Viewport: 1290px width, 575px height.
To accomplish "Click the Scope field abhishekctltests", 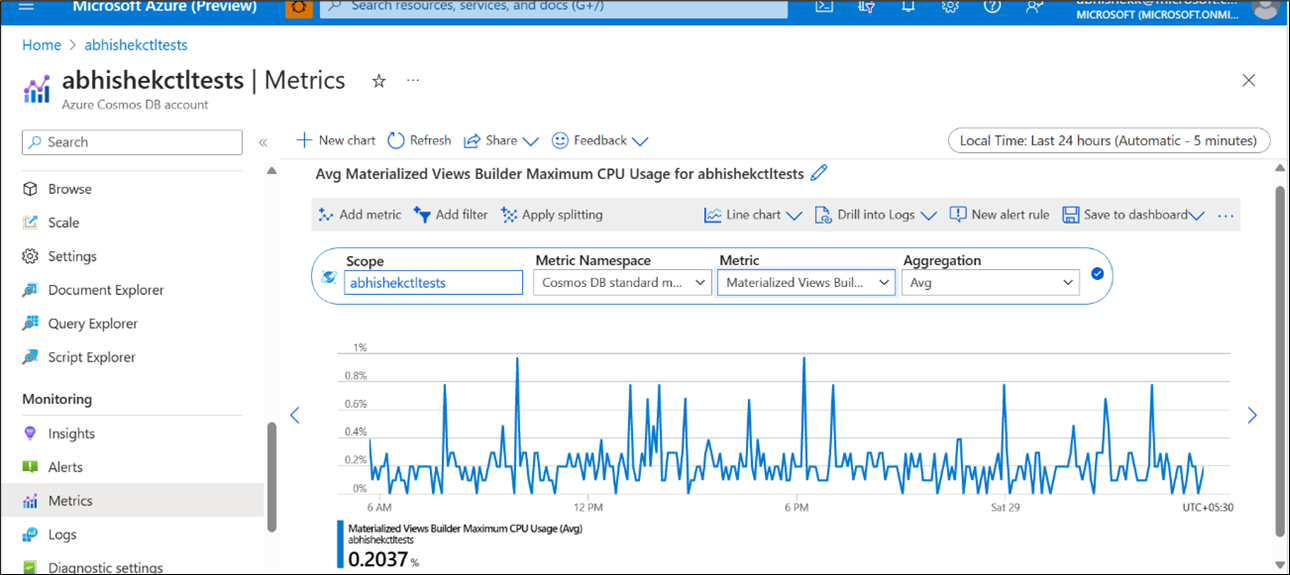I will pos(434,283).
